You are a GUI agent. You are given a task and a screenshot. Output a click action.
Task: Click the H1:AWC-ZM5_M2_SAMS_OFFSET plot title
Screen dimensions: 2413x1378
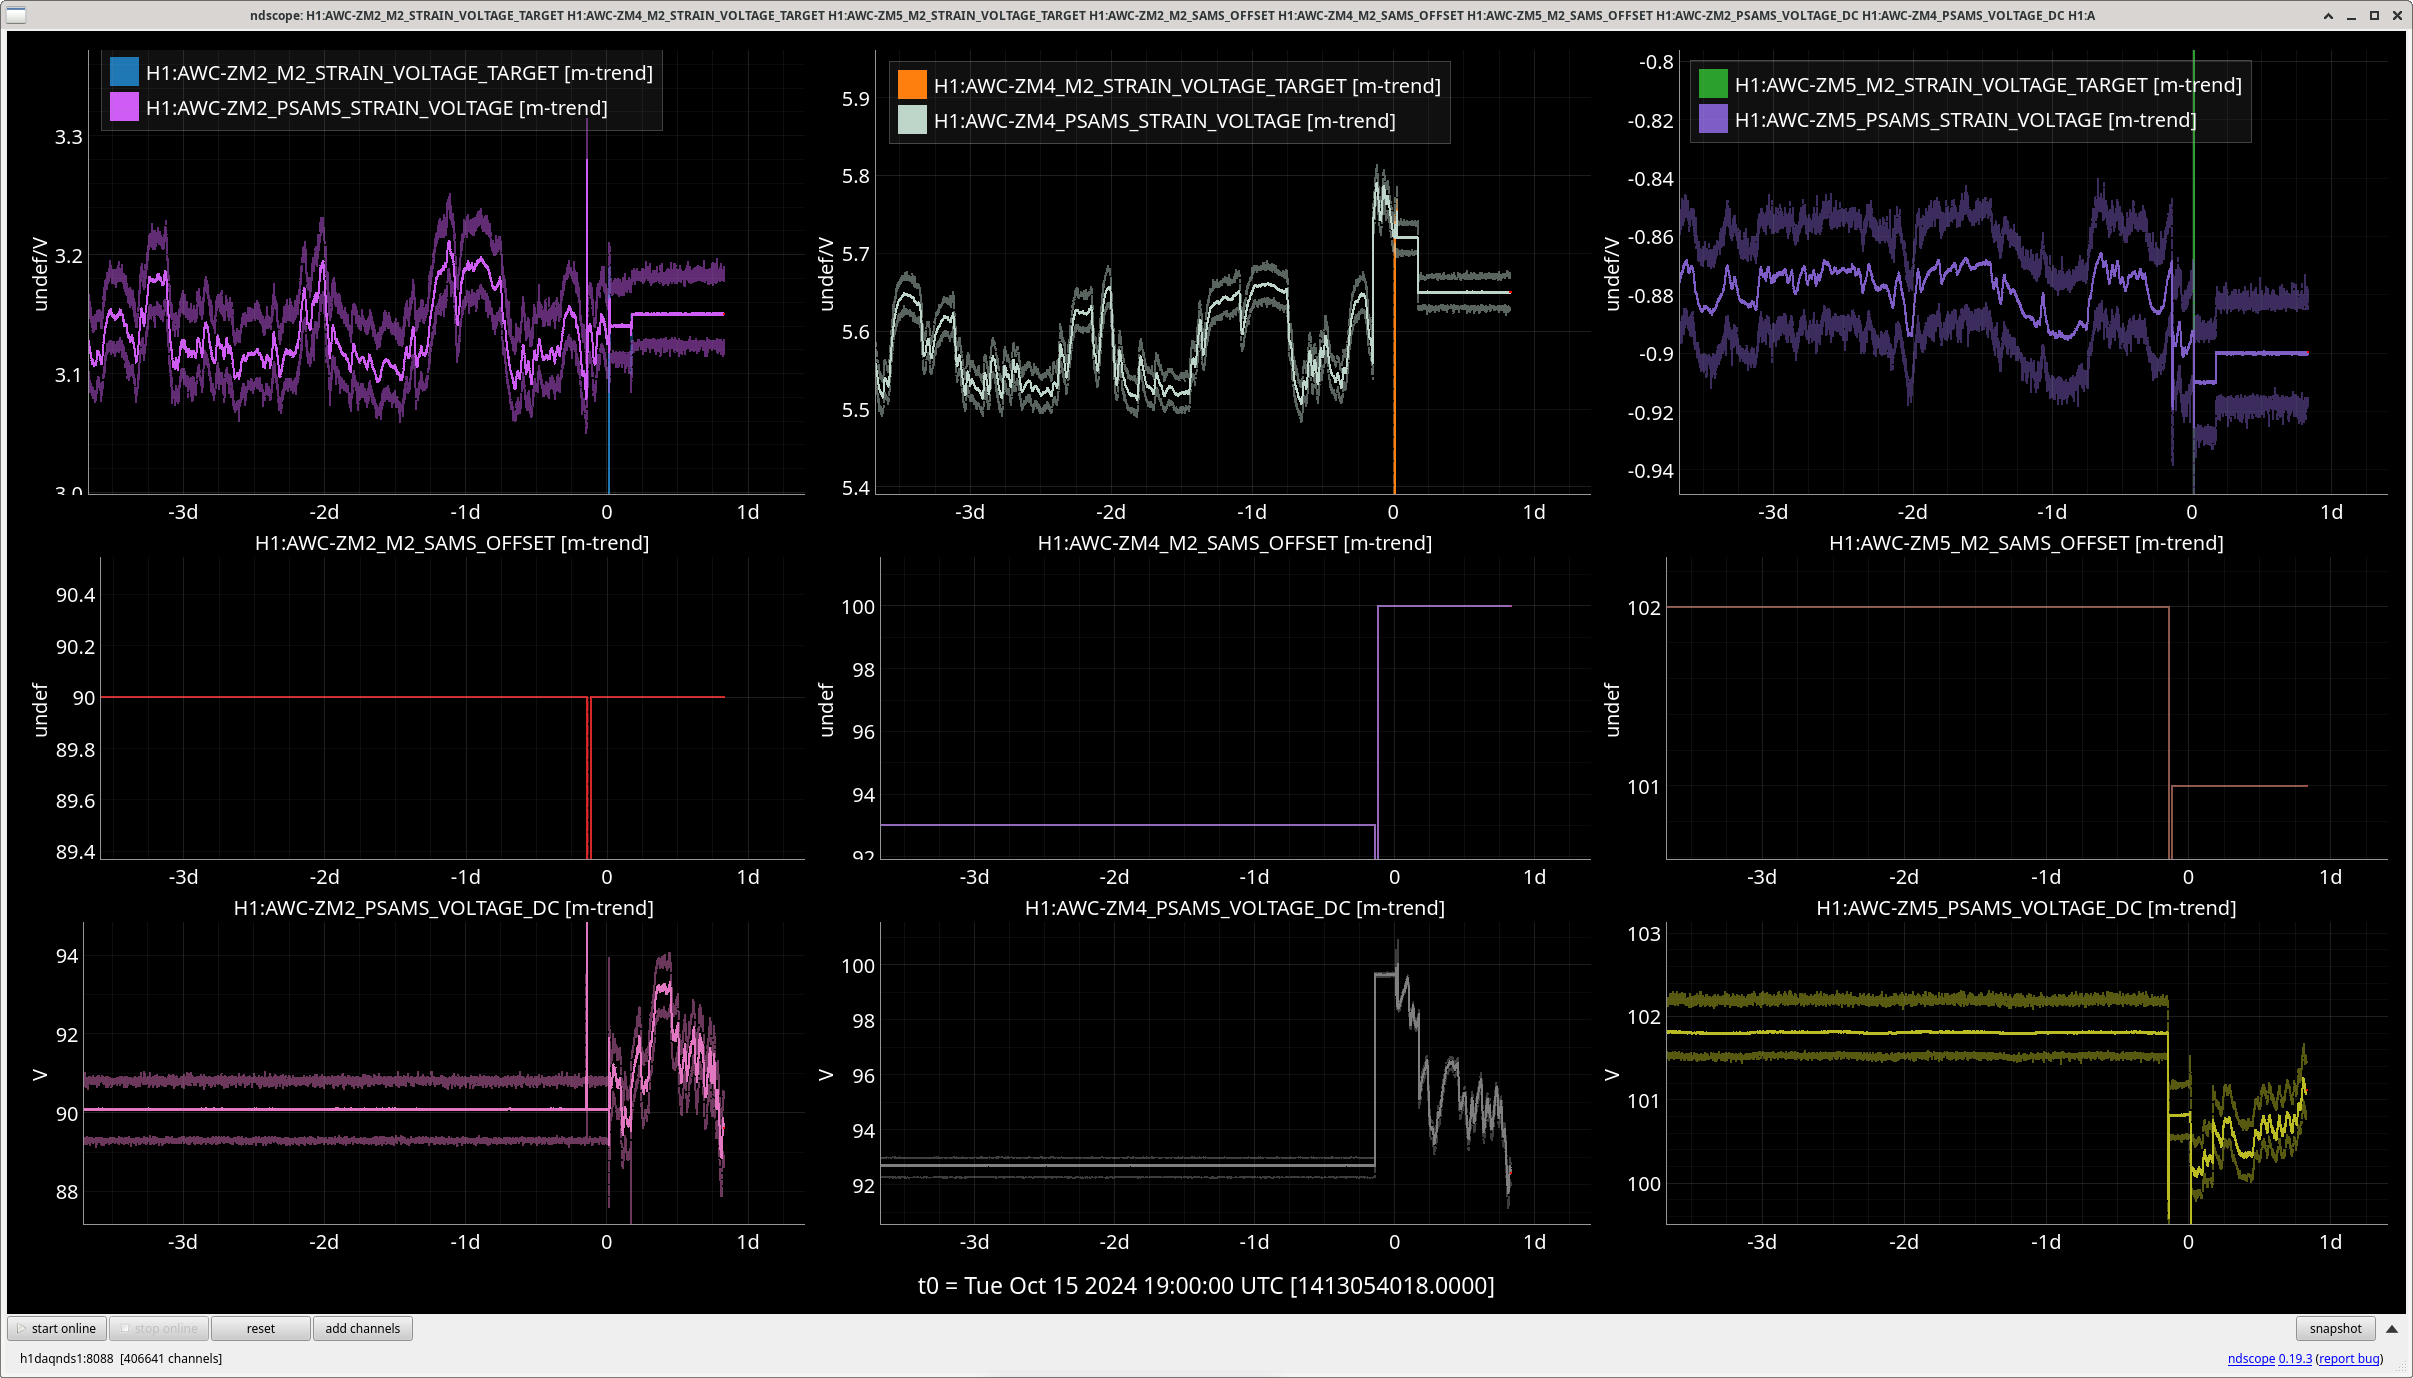point(2026,543)
